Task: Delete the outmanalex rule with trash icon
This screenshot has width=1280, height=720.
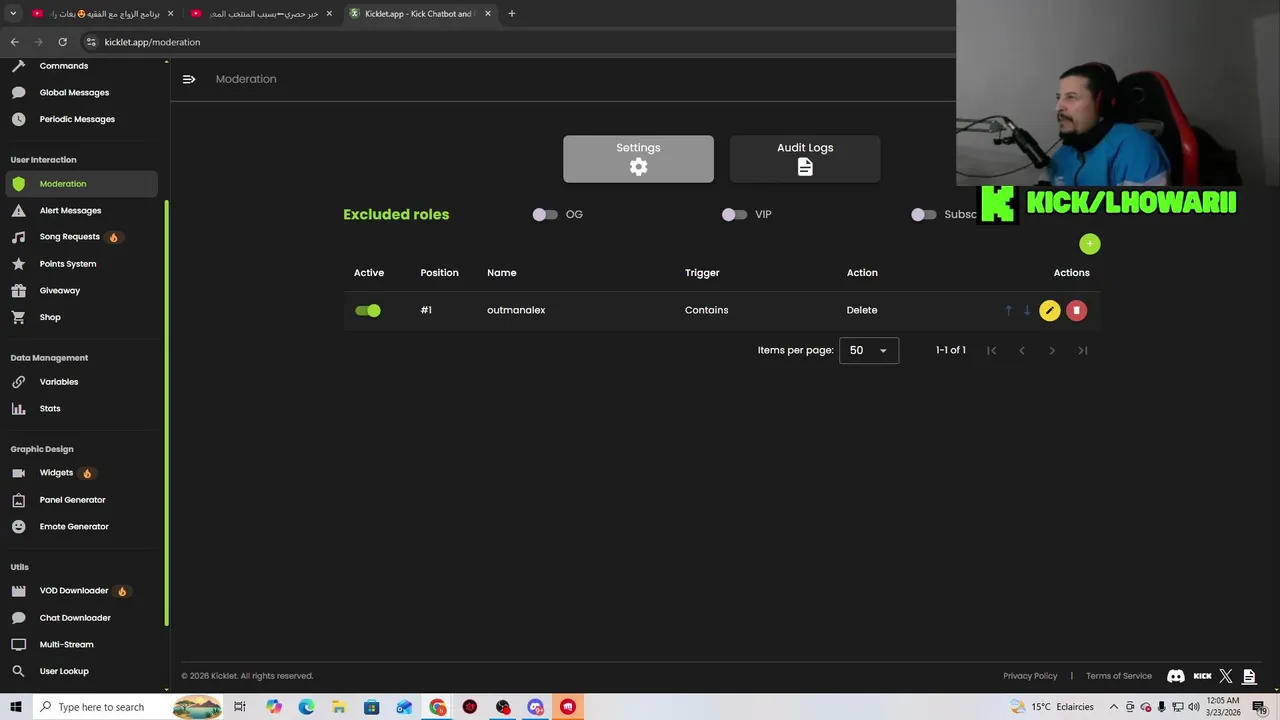Action: [x=1076, y=310]
